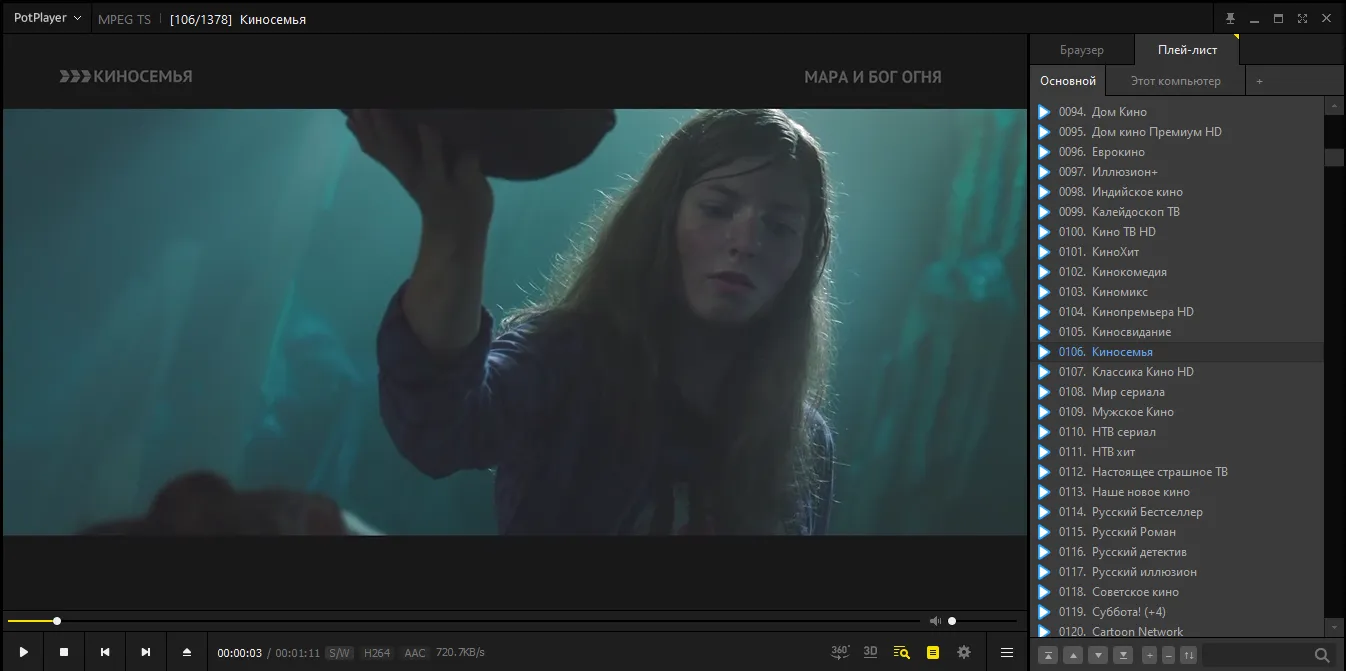Play channel 0116. Русский детектив

[x=1176, y=552]
